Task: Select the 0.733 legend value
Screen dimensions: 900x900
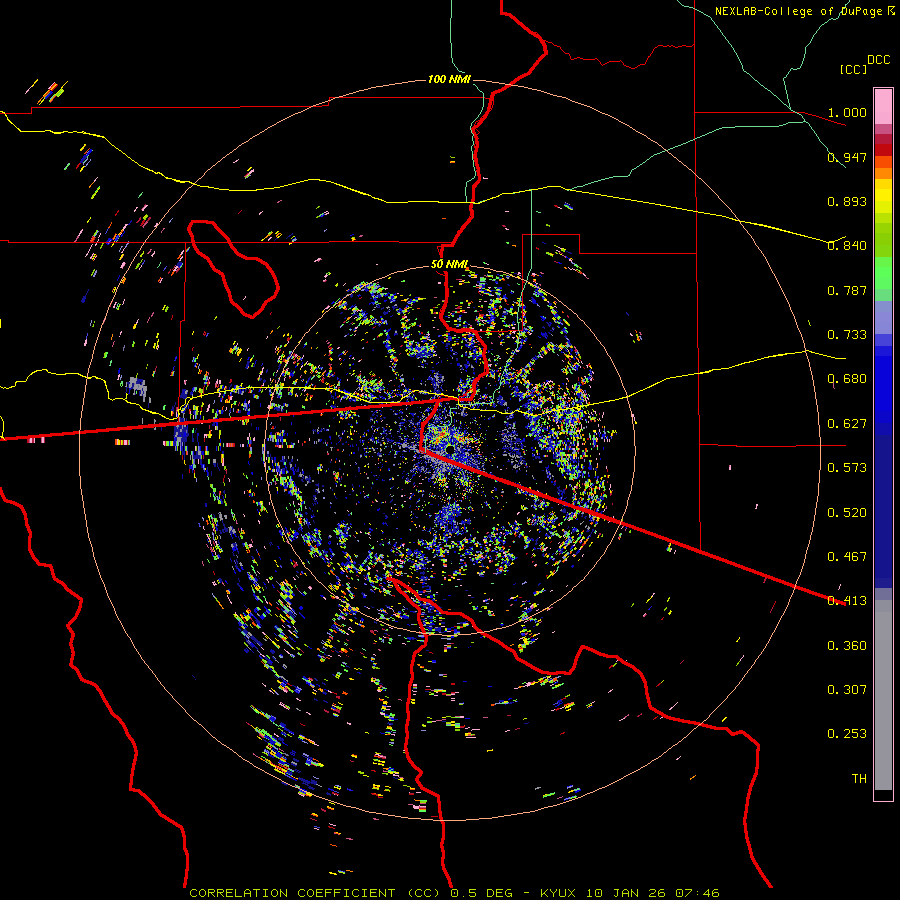Action: (847, 335)
